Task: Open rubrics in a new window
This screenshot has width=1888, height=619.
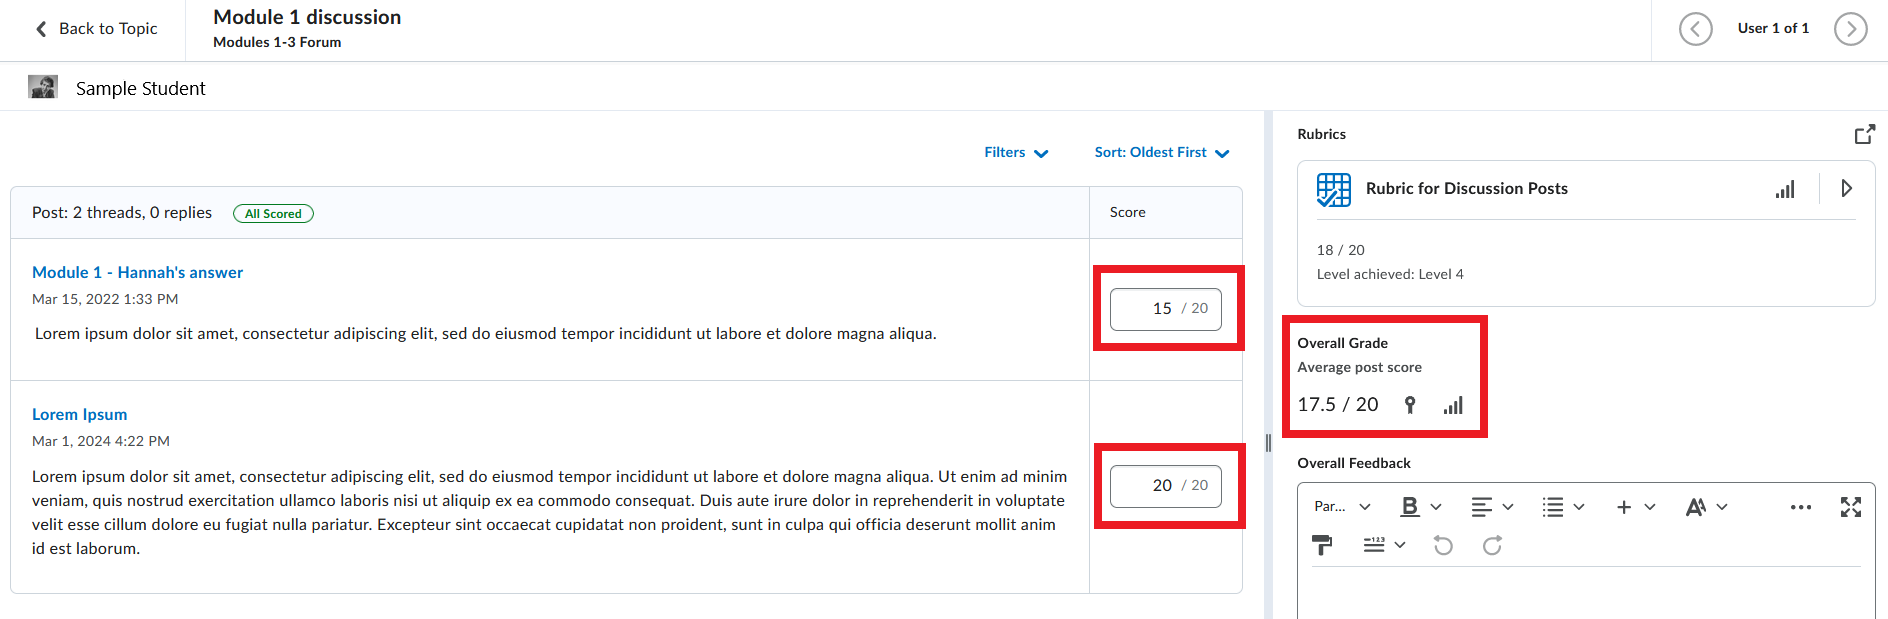Action: (x=1864, y=134)
